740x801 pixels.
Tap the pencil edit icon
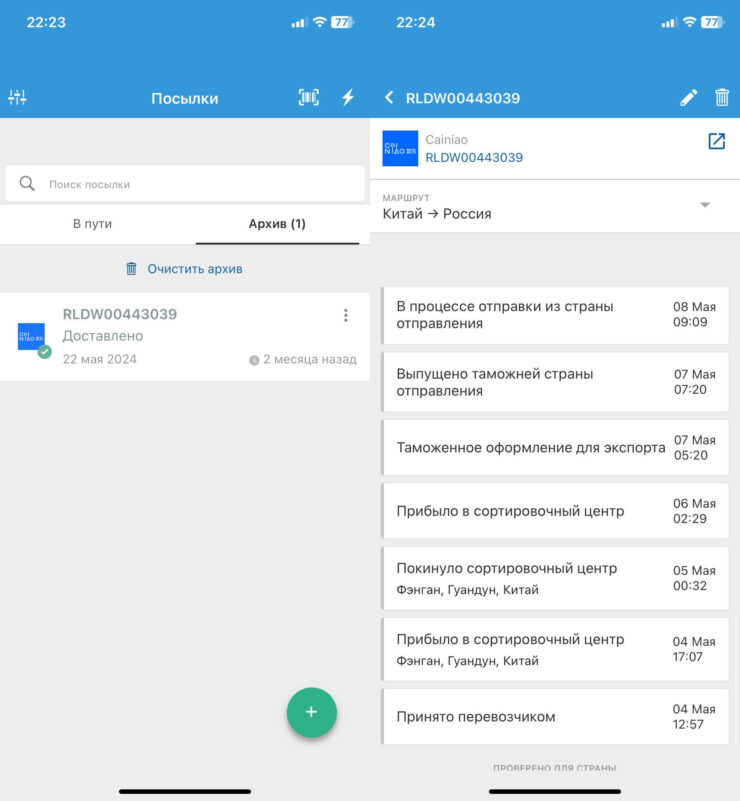tap(688, 97)
